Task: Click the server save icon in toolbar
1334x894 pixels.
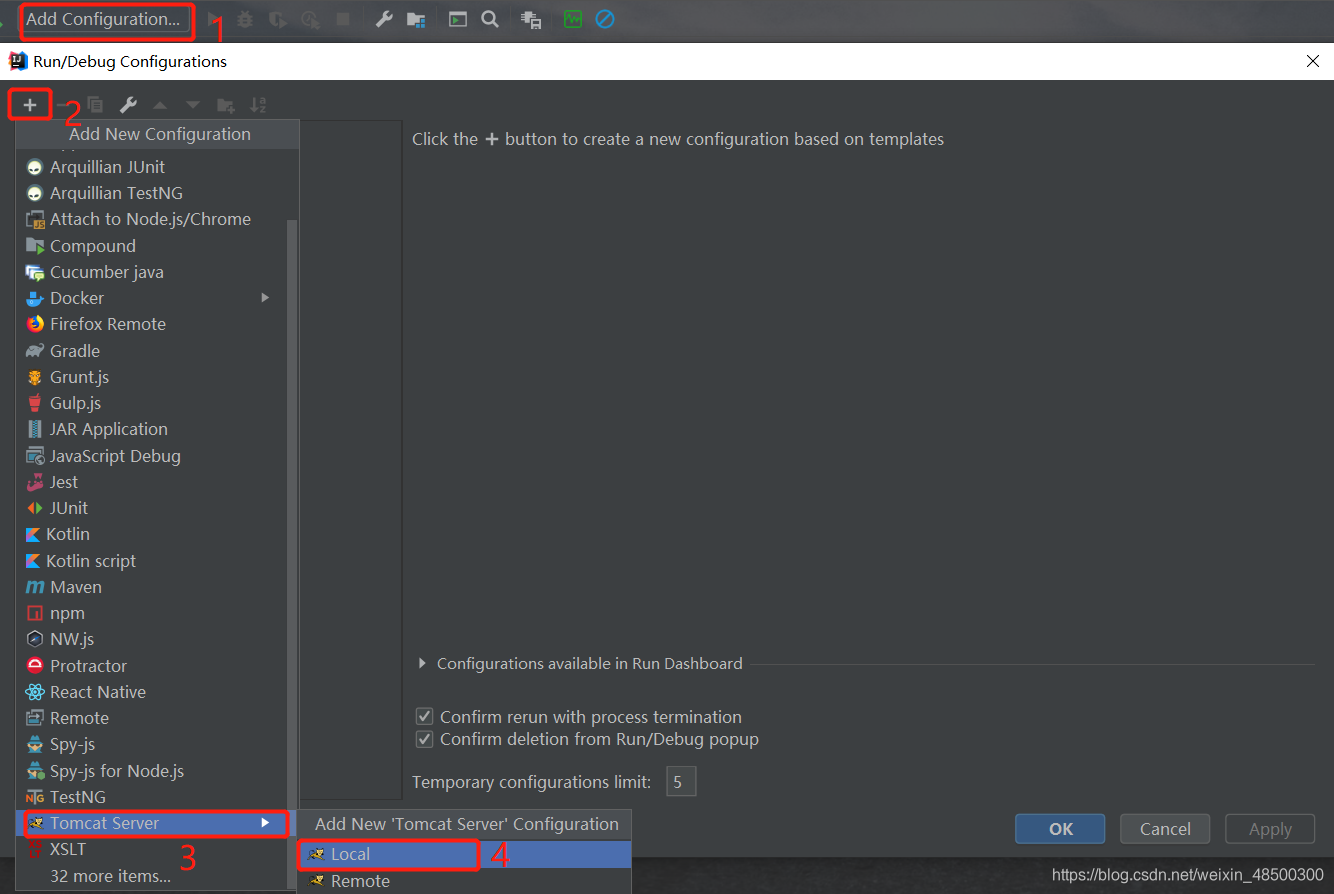Action: point(531,19)
